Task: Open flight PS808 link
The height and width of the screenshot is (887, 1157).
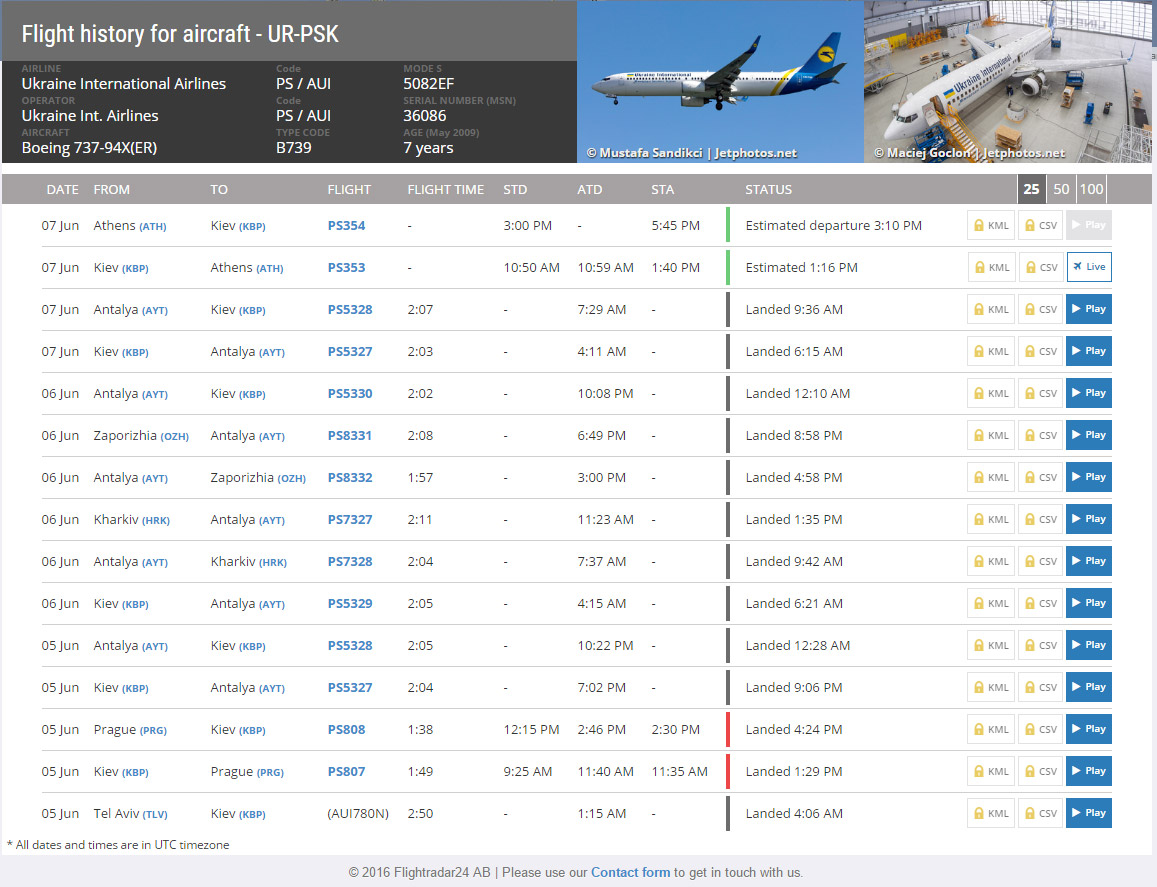Action: (347, 730)
